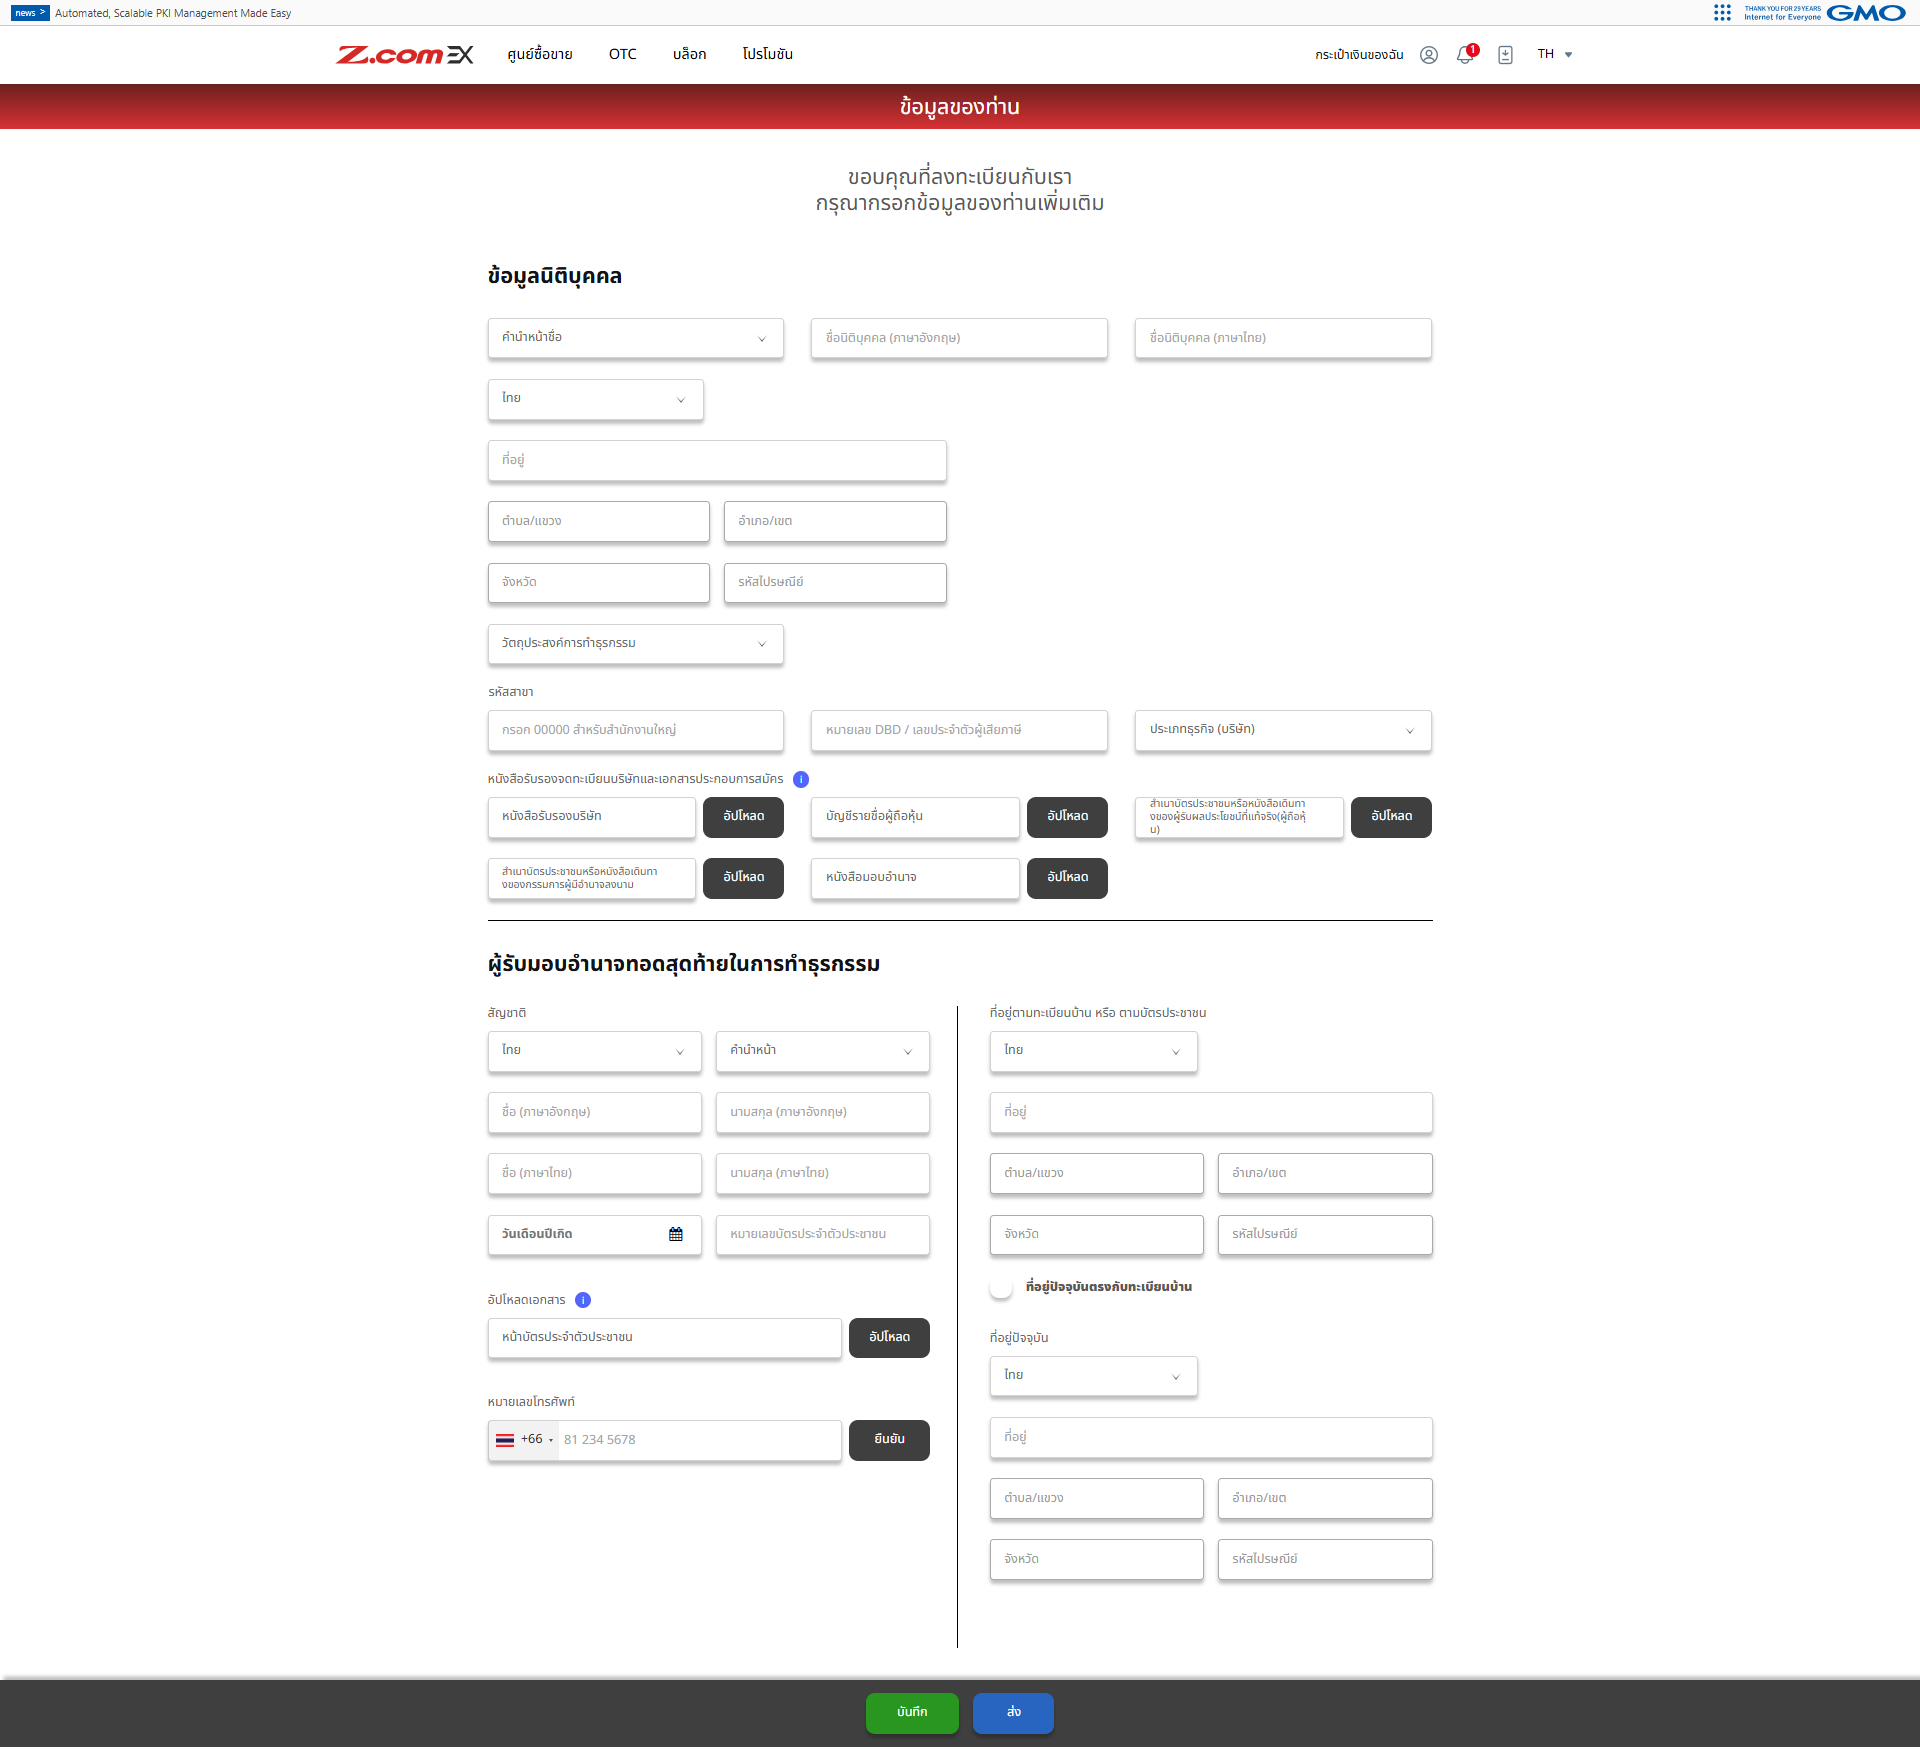Image resolution: width=1920 pixels, height=1749 pixels.
Task: Focus the branch code 00000 field
Action: pyautogui.click(x=636, y=730)
